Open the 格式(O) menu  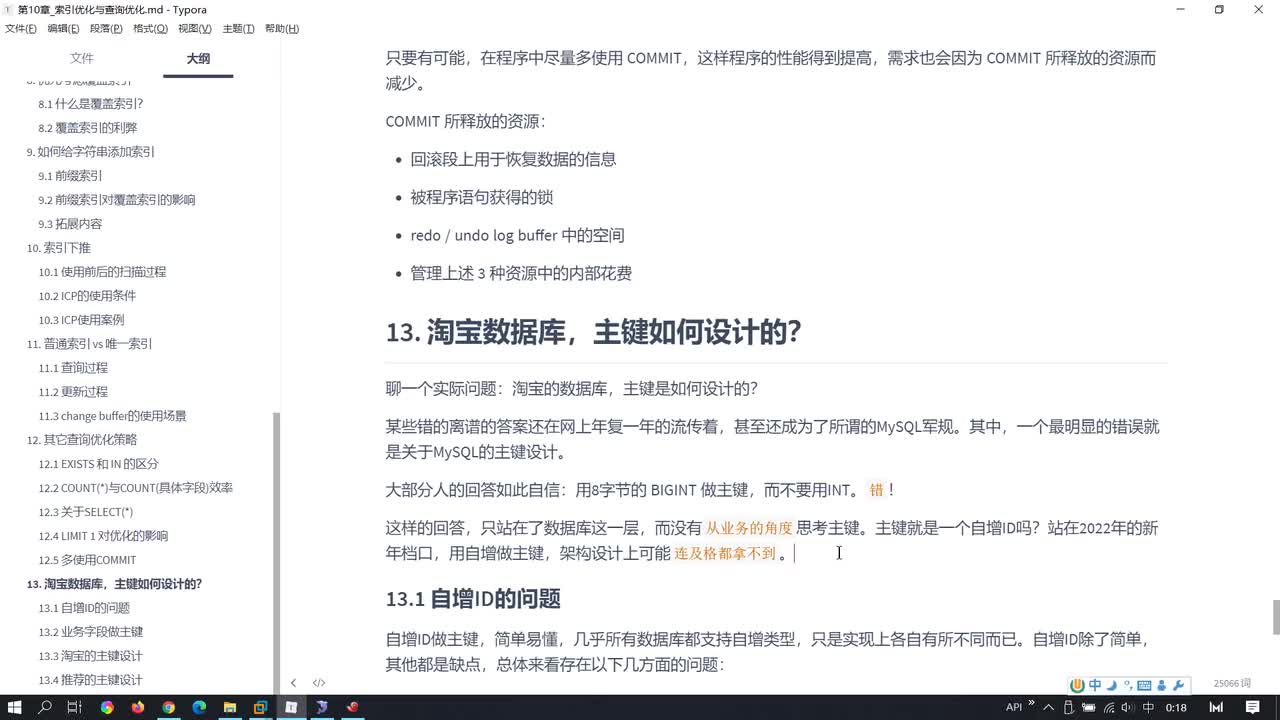point(151,29)
